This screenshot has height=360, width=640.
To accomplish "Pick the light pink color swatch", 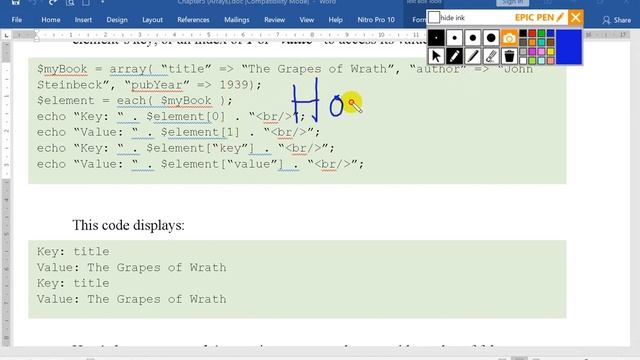I will click(542, 52).
